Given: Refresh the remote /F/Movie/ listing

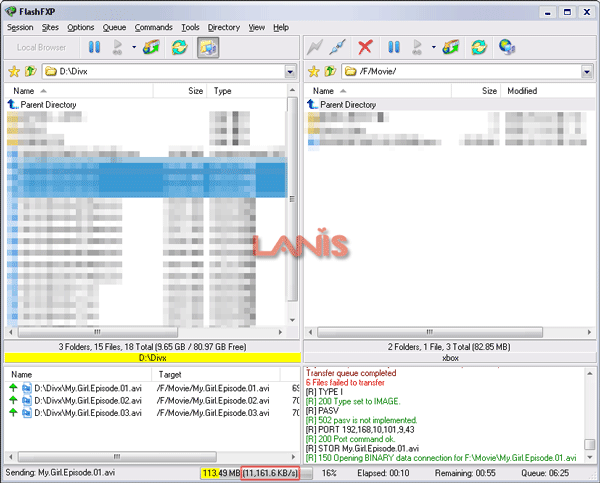Looking at the screenshot, I should (479, 47).
